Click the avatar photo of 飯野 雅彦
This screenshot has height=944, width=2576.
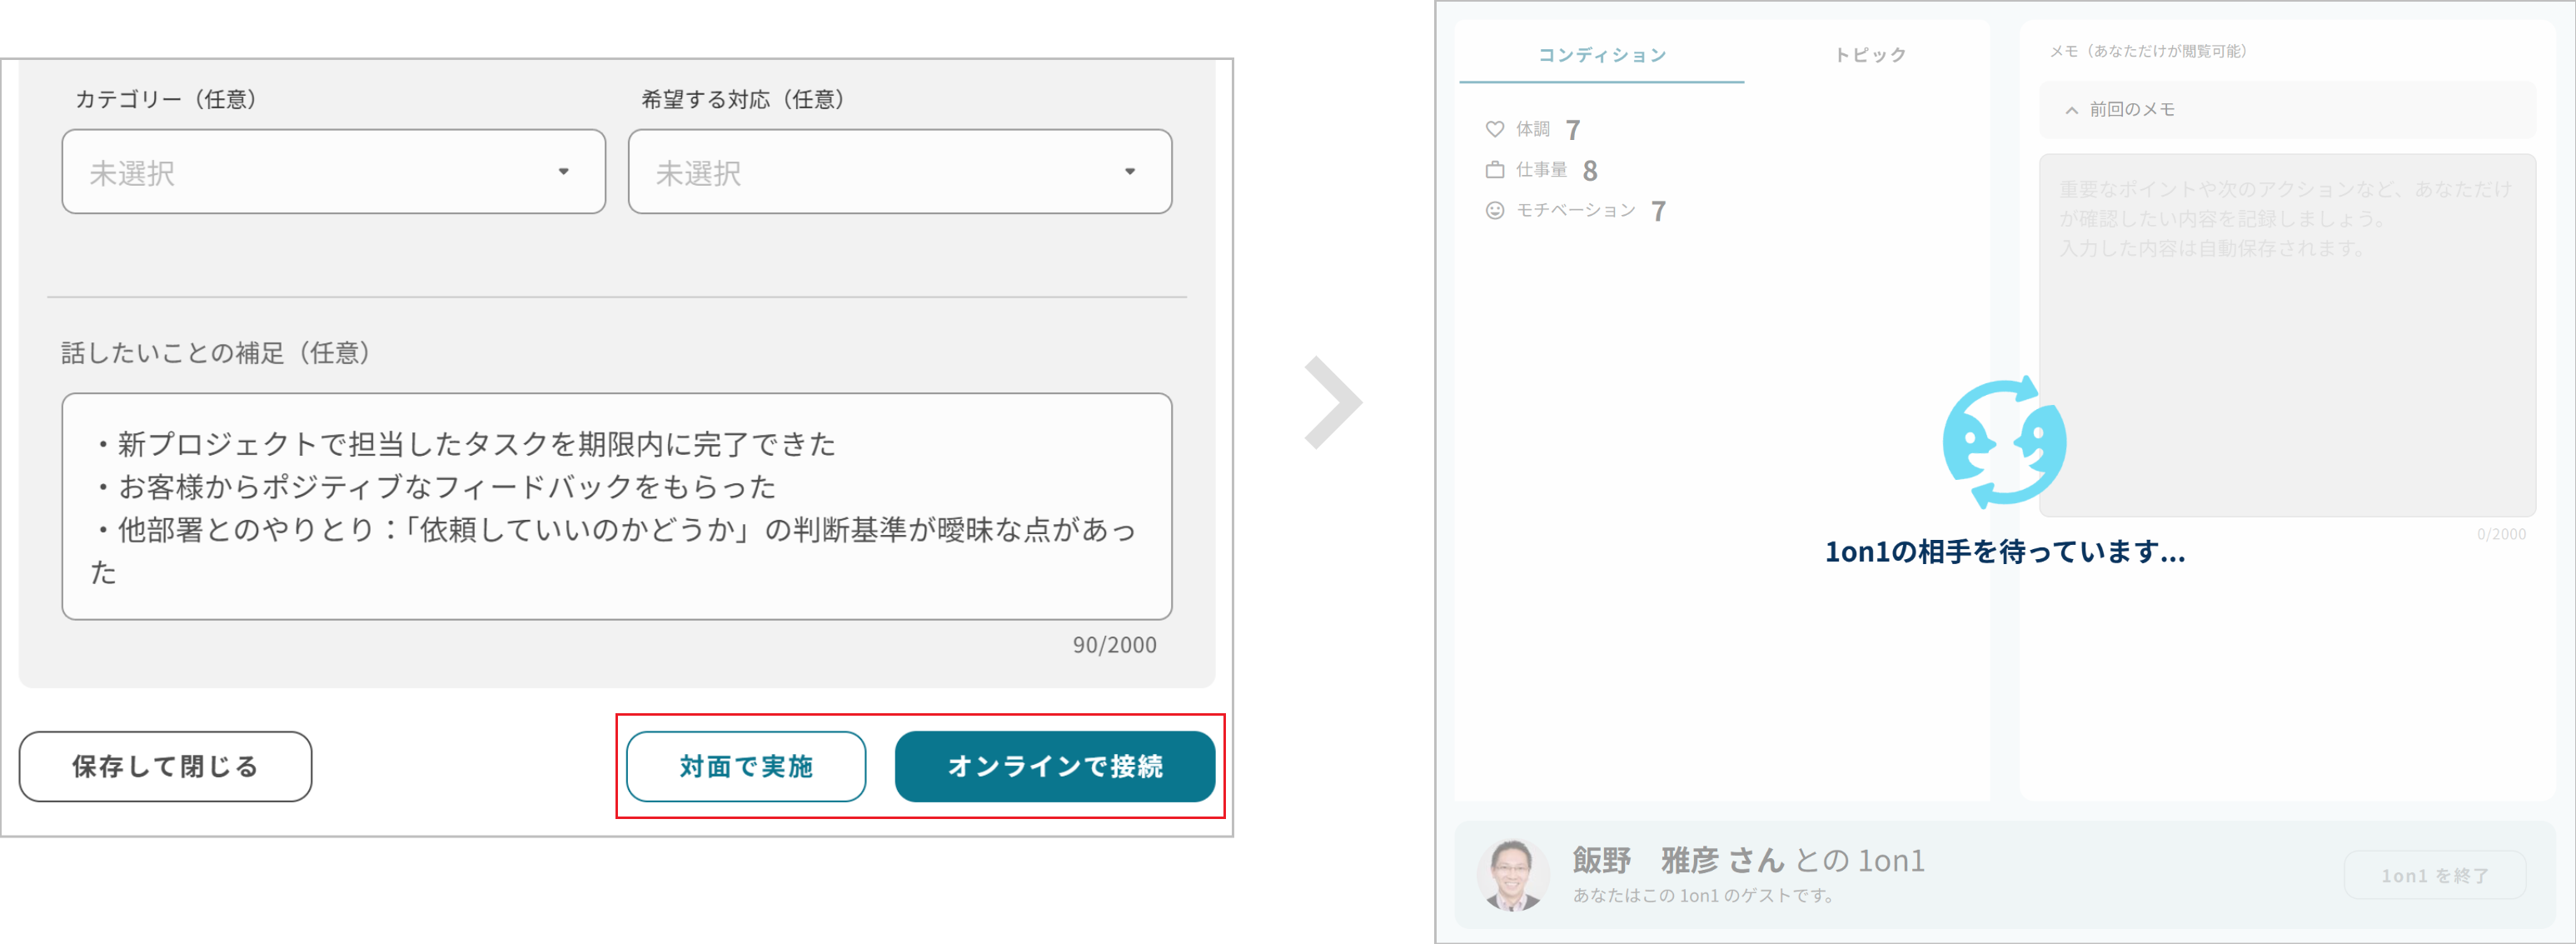[x=1511, y=874]
